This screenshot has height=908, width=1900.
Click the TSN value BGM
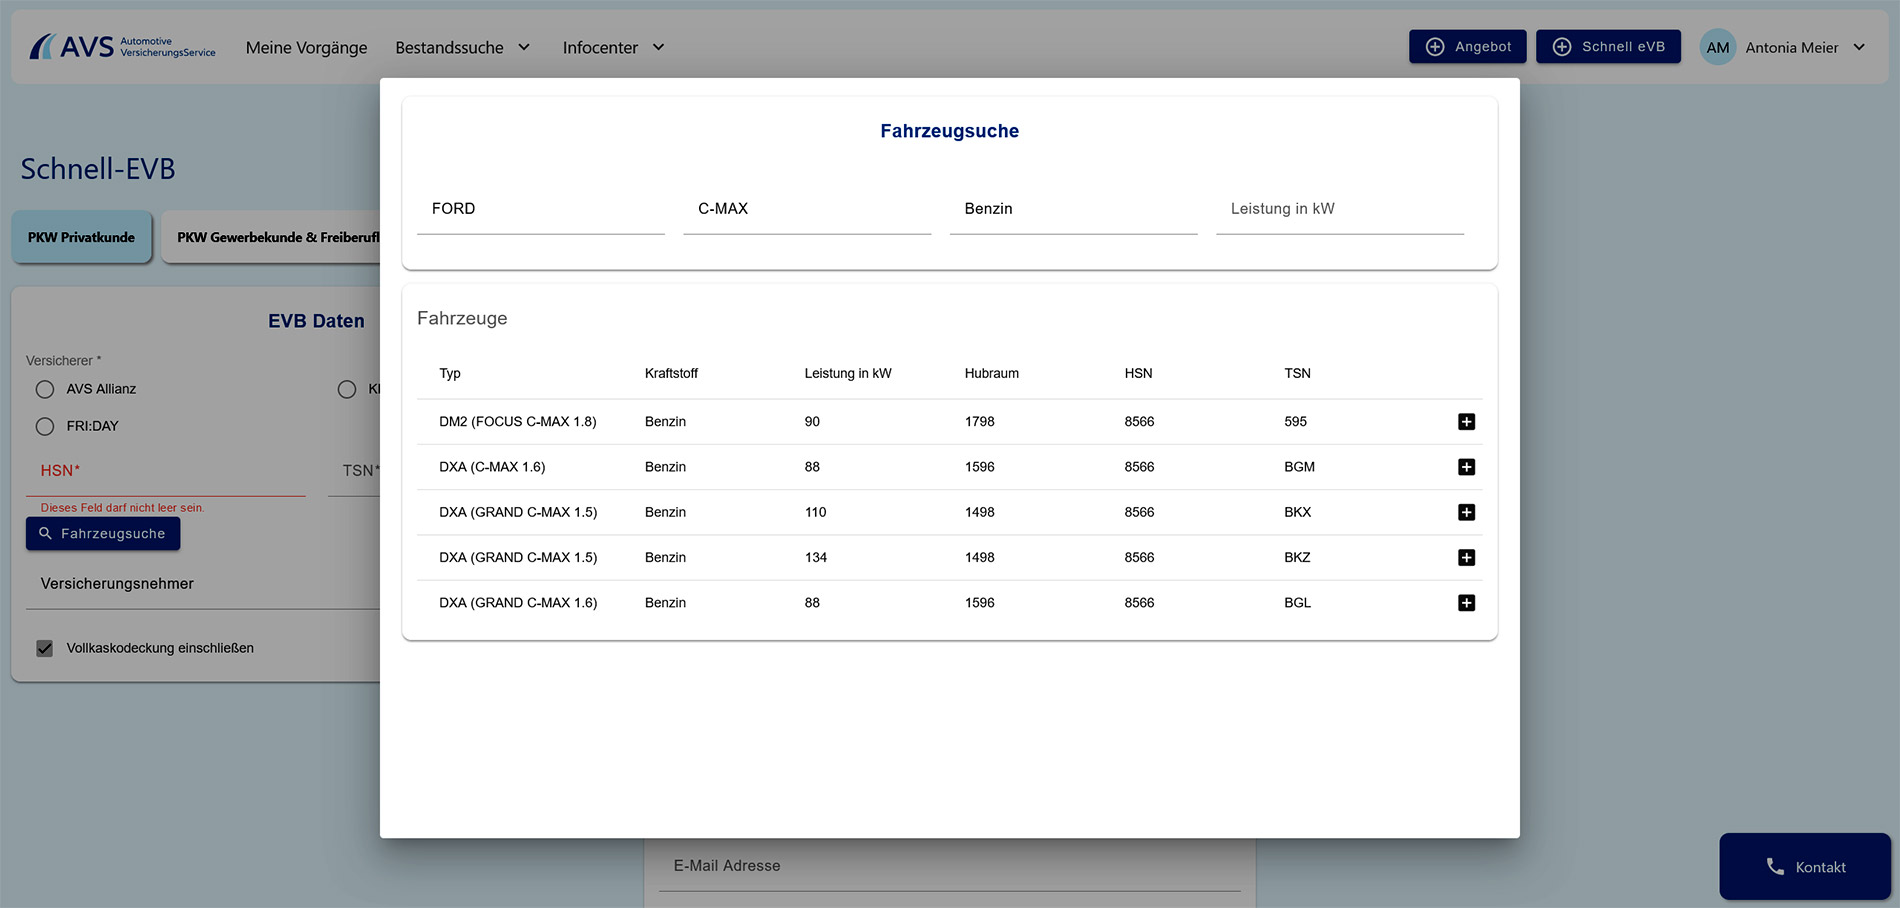tap(1299, 467)
